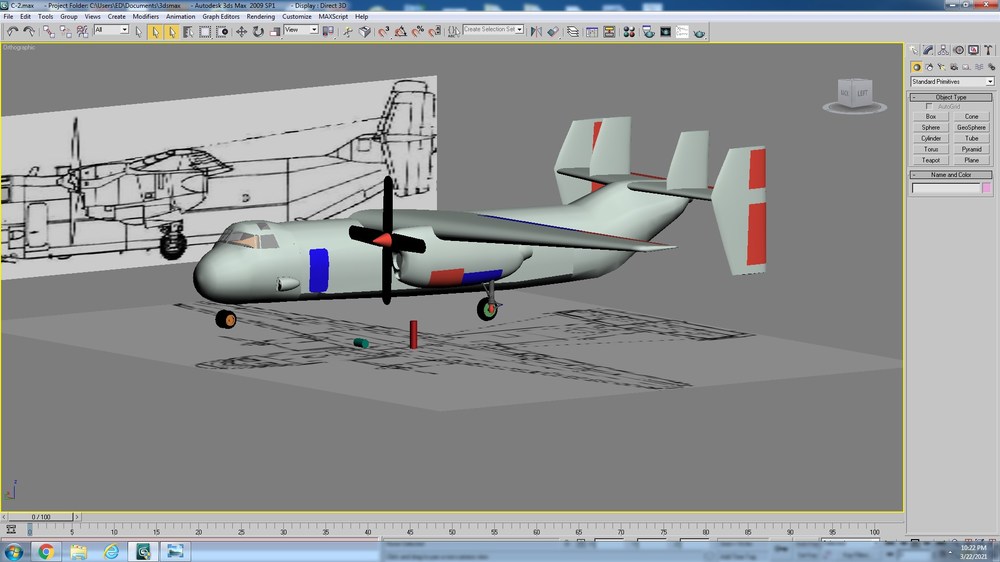This screenshot has width=1000, height=562.
Task: Select the Lights category icon
Action: [x=941, y=67]
